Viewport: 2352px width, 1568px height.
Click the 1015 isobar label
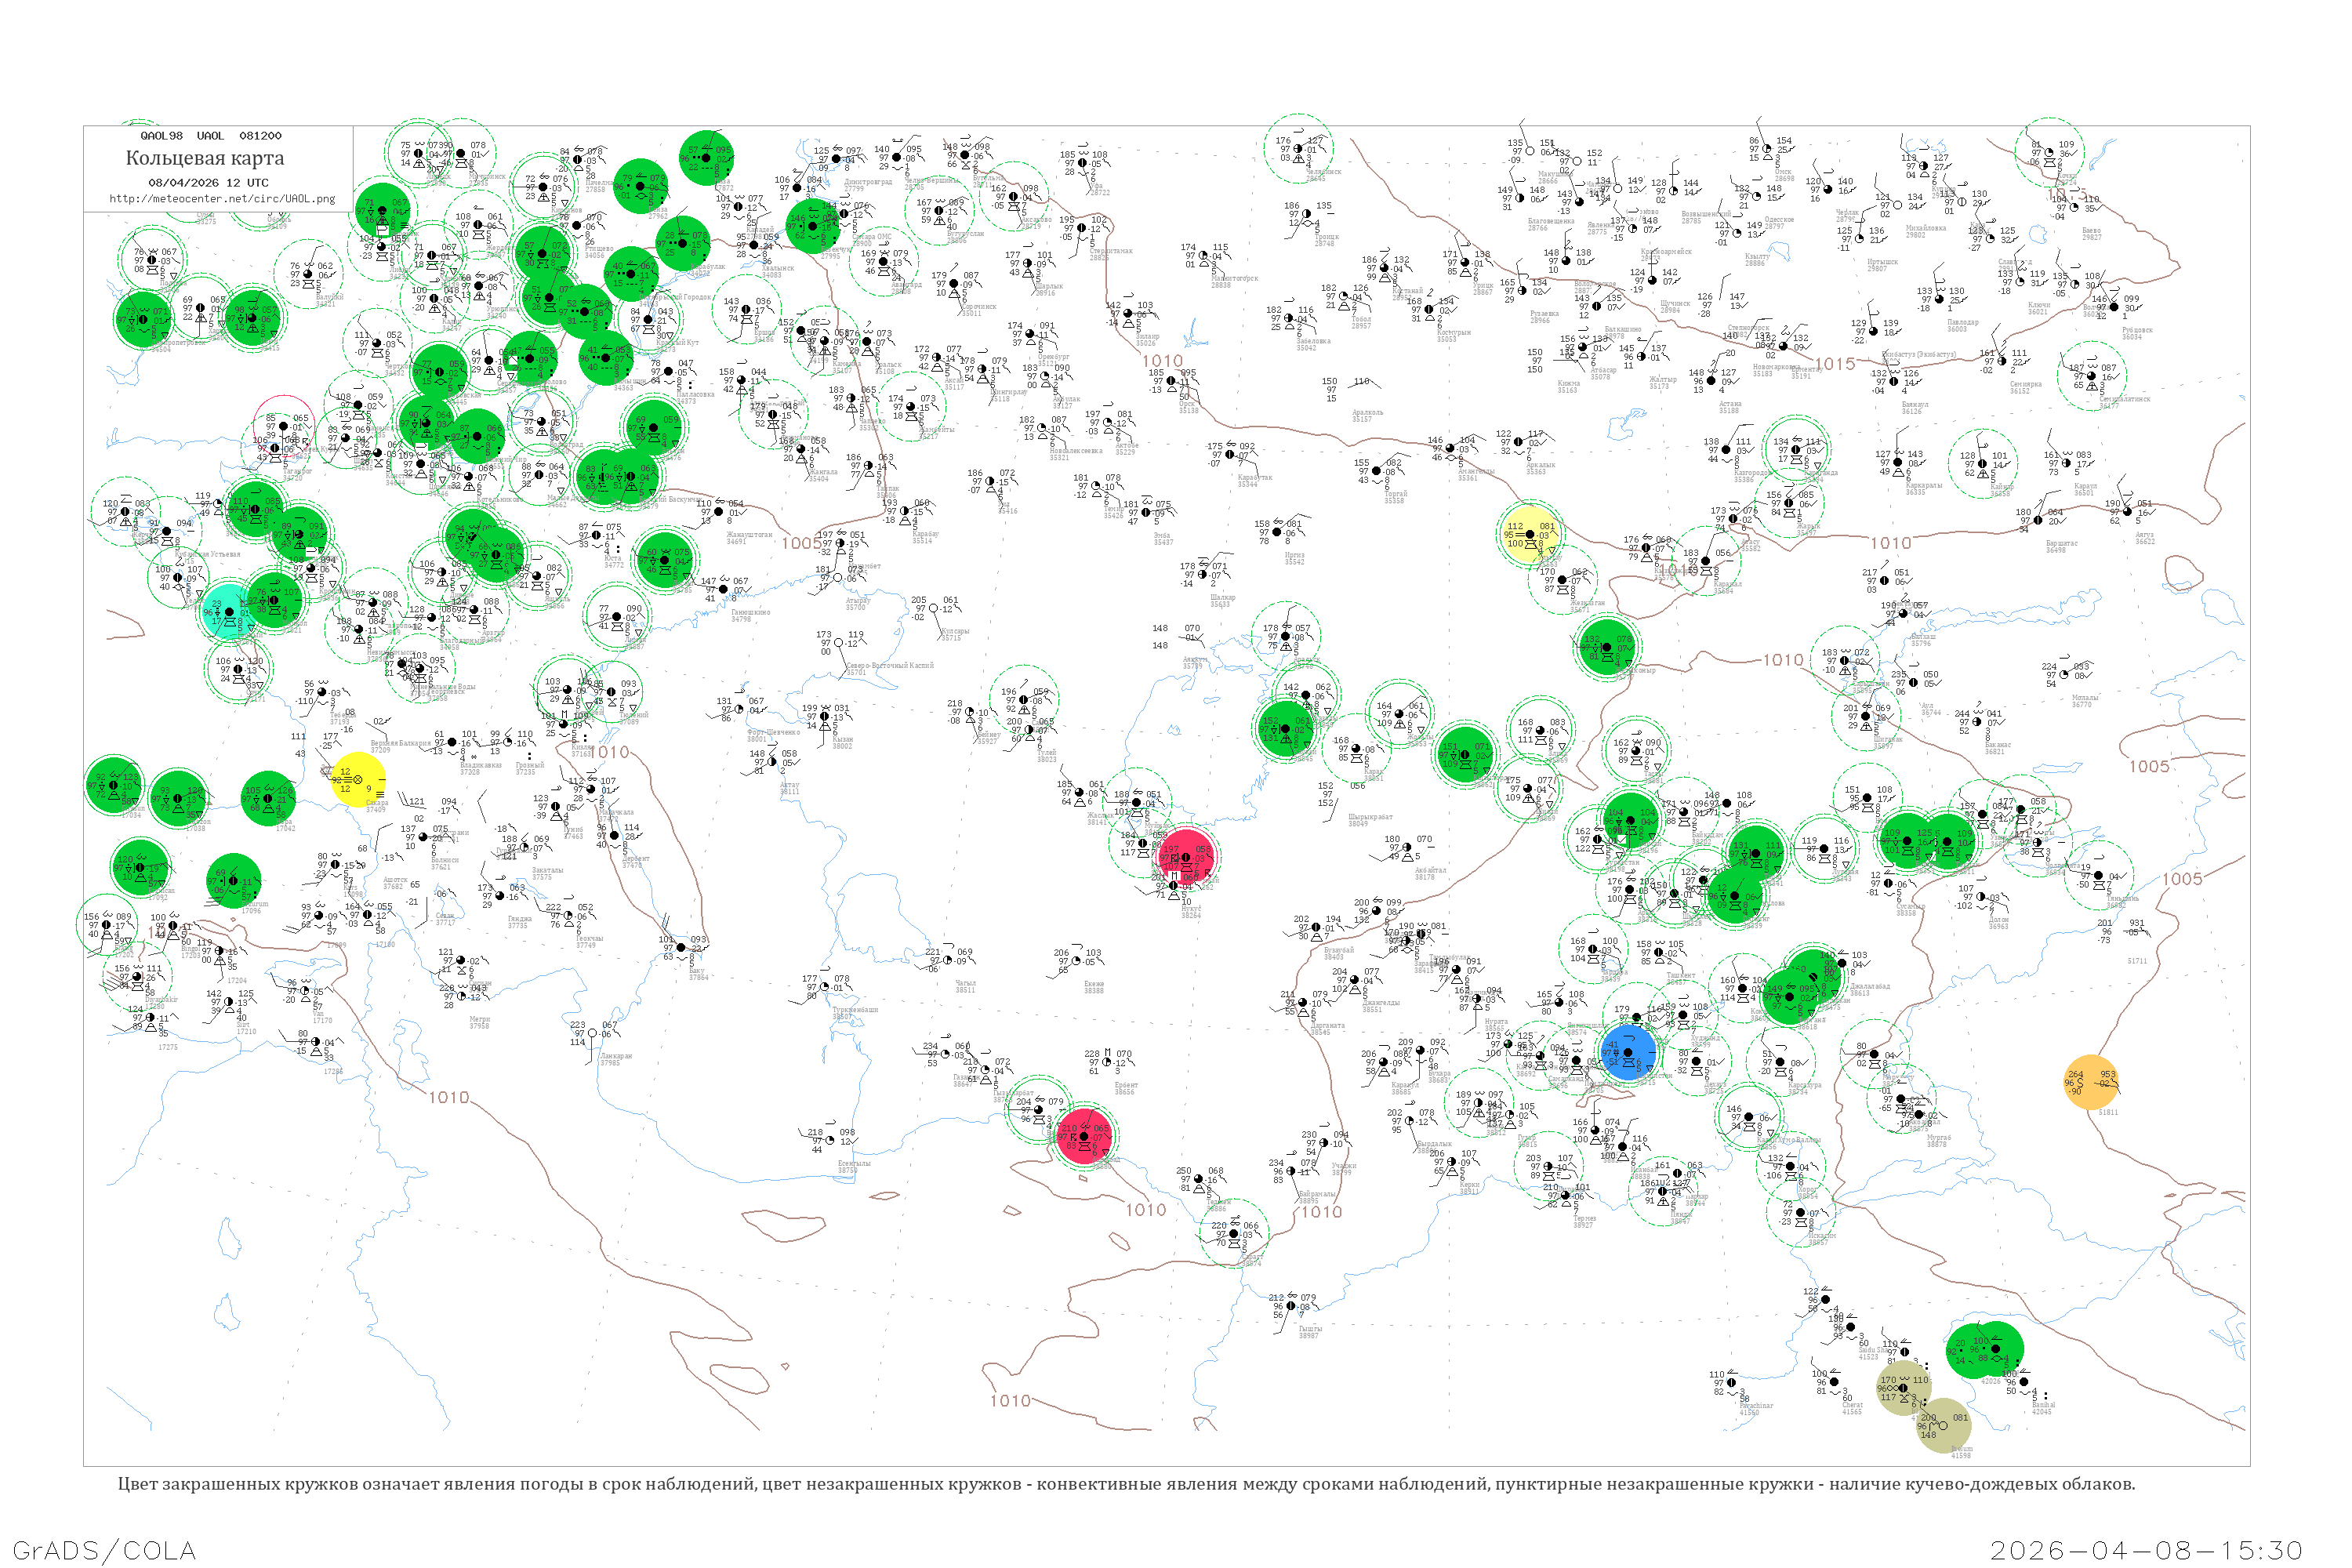pos(1835,364)
